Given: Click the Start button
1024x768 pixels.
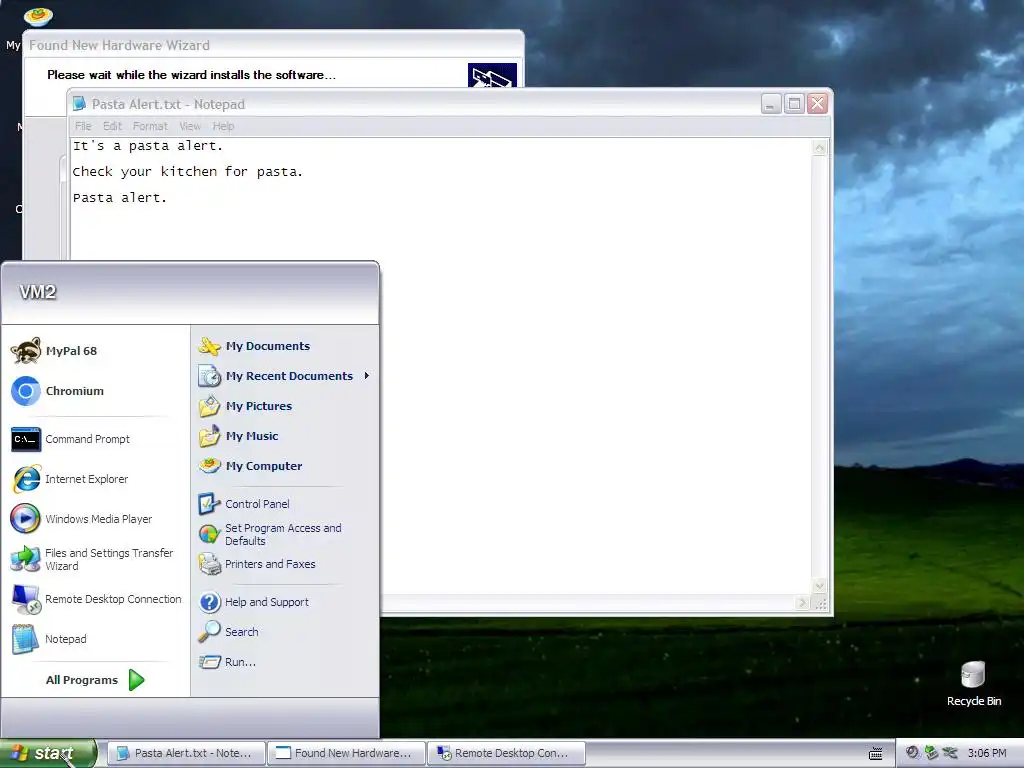Looking at the screenshot, I should click(48, 753).
